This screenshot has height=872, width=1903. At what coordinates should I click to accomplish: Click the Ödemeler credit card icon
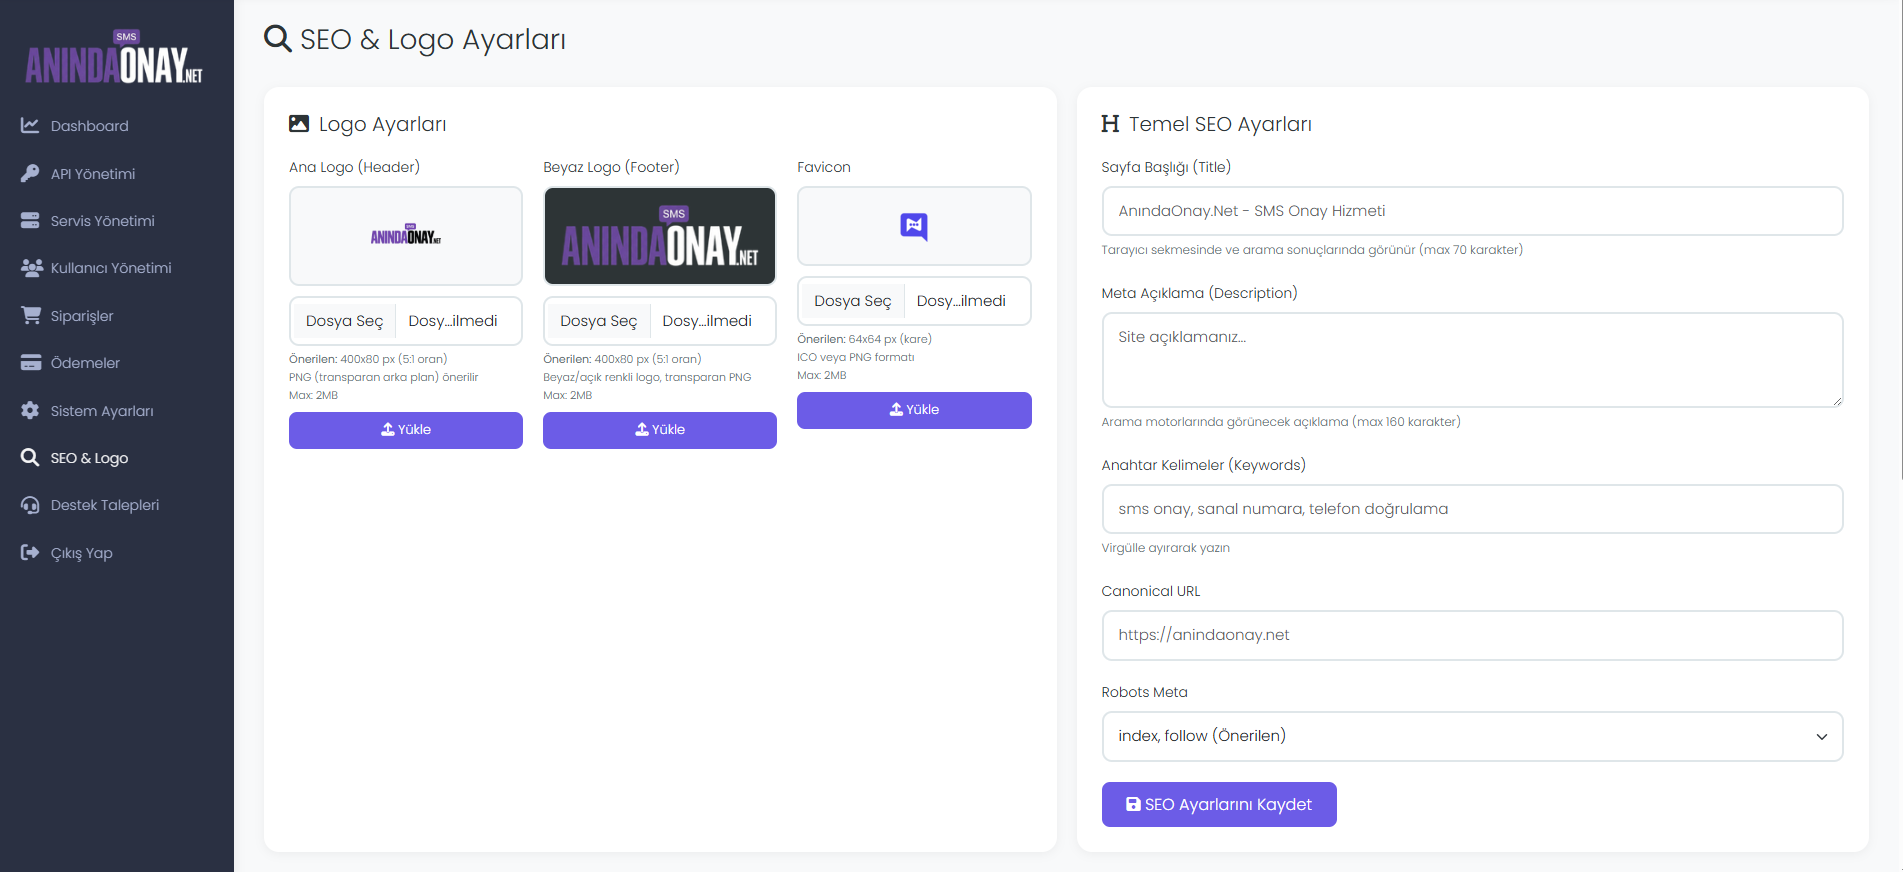[x=31, y=362]
